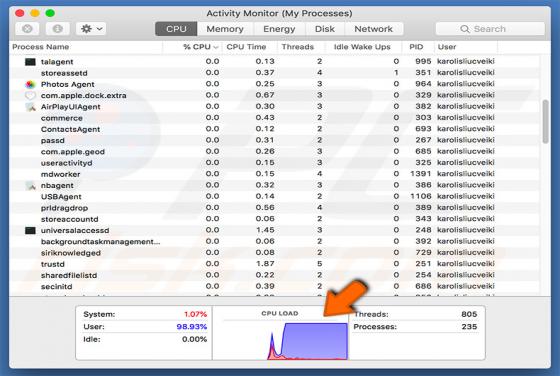Select the useractivityd process row
Screen dimensions: 560x376
274,163
